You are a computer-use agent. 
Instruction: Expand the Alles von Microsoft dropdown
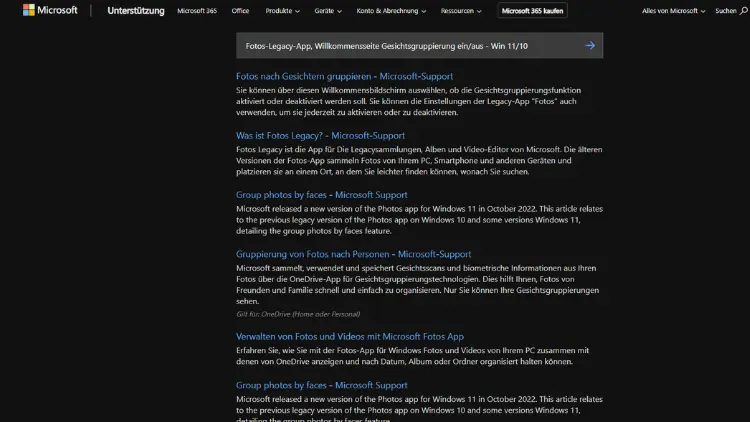pyautogui.click(x=673, y=11)
